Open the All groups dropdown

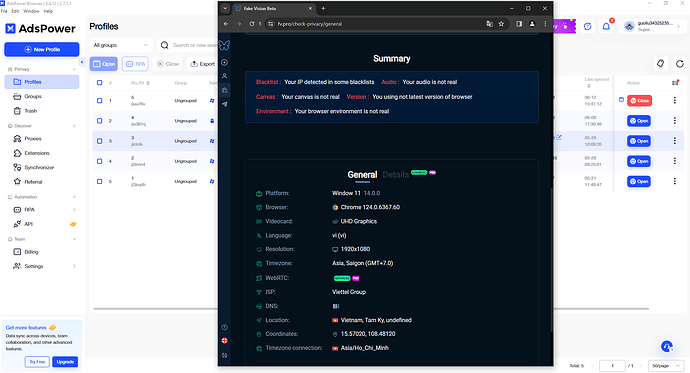pos(121,45)
